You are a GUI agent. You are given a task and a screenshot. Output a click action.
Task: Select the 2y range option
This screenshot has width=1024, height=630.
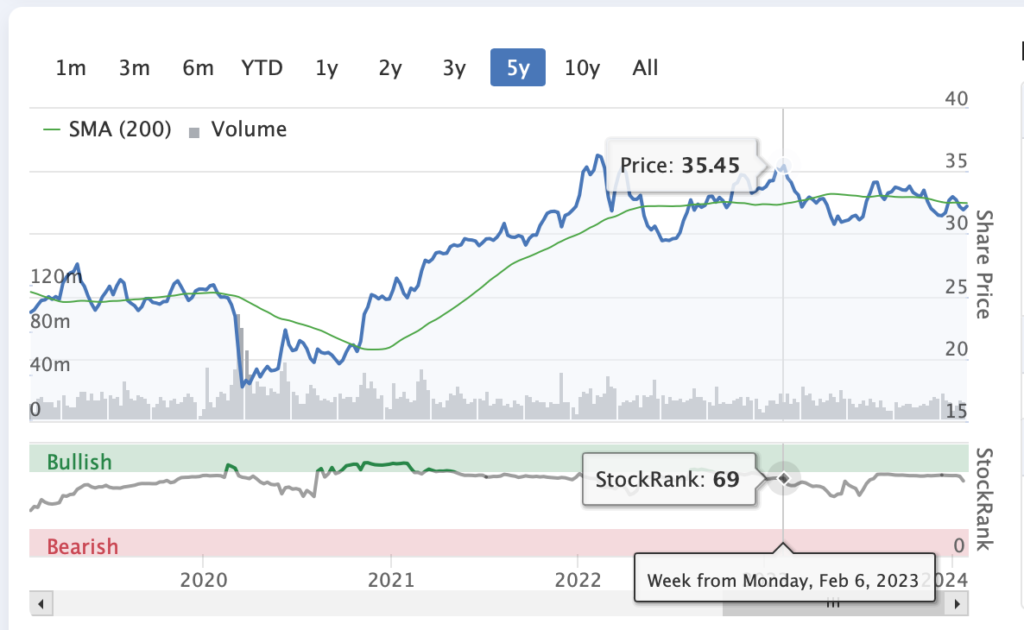coord(390,68)
